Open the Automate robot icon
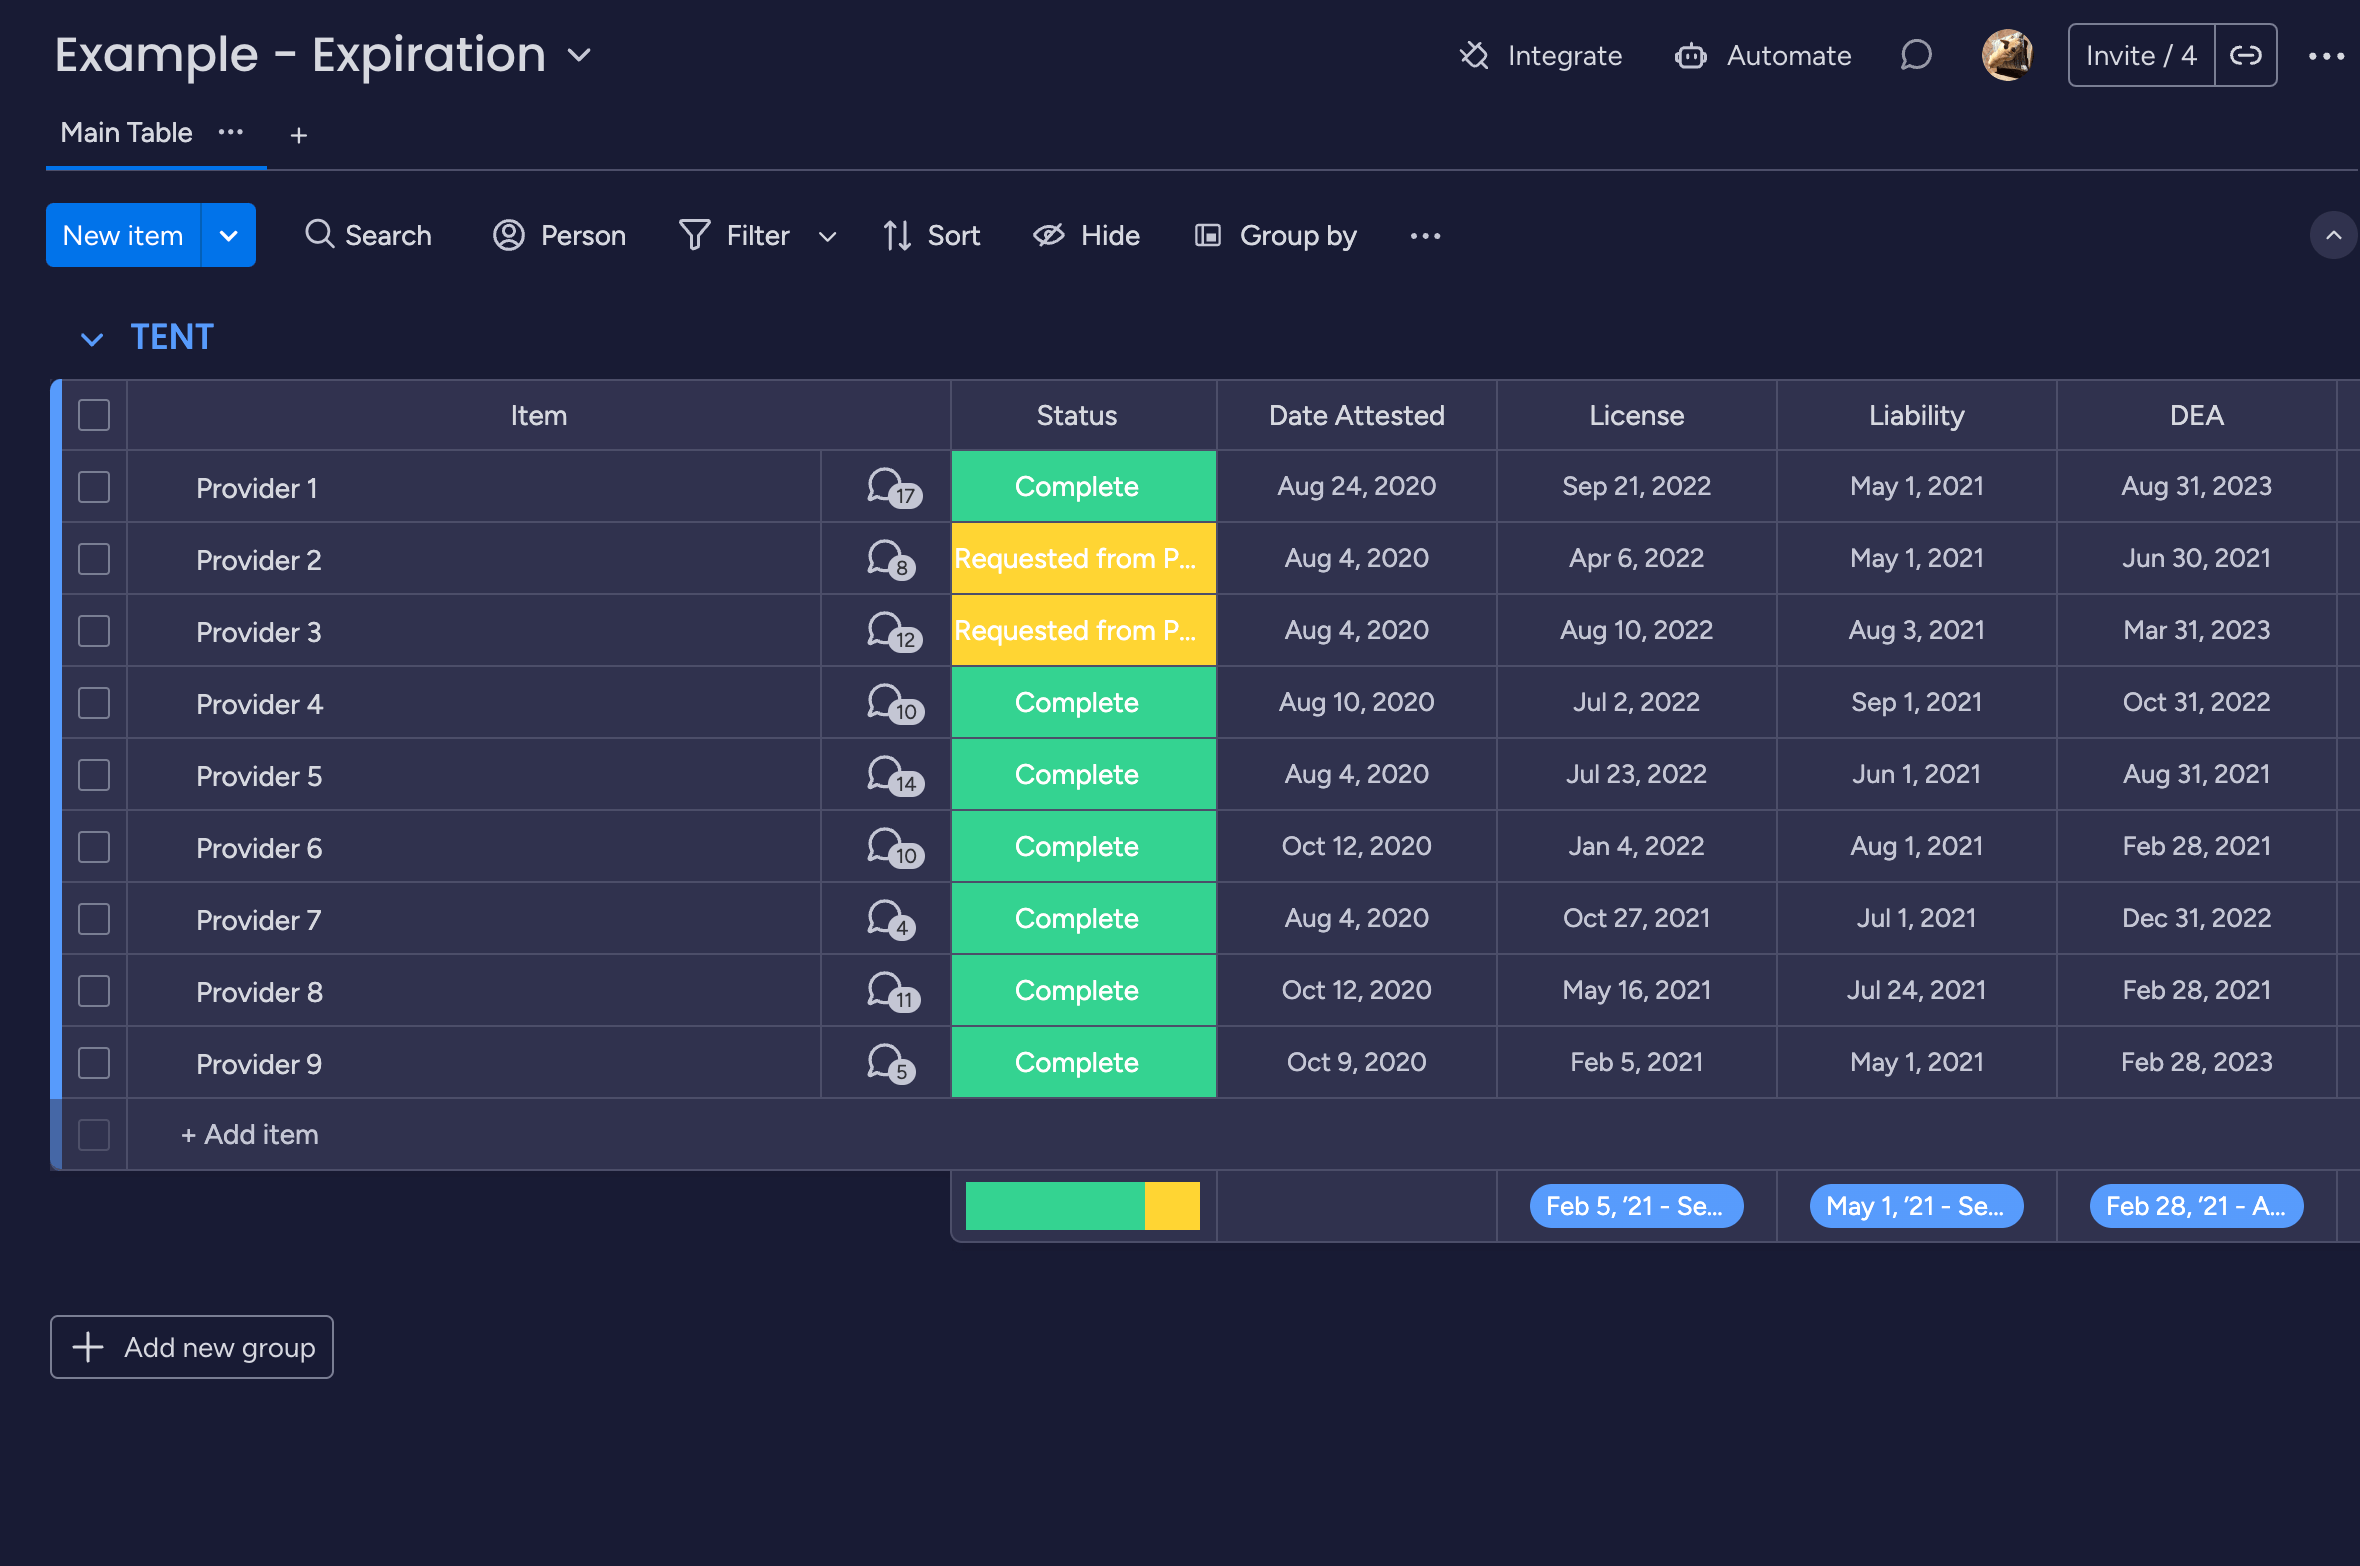Screen dimensions: 2360x1566 click(1691, 56)
